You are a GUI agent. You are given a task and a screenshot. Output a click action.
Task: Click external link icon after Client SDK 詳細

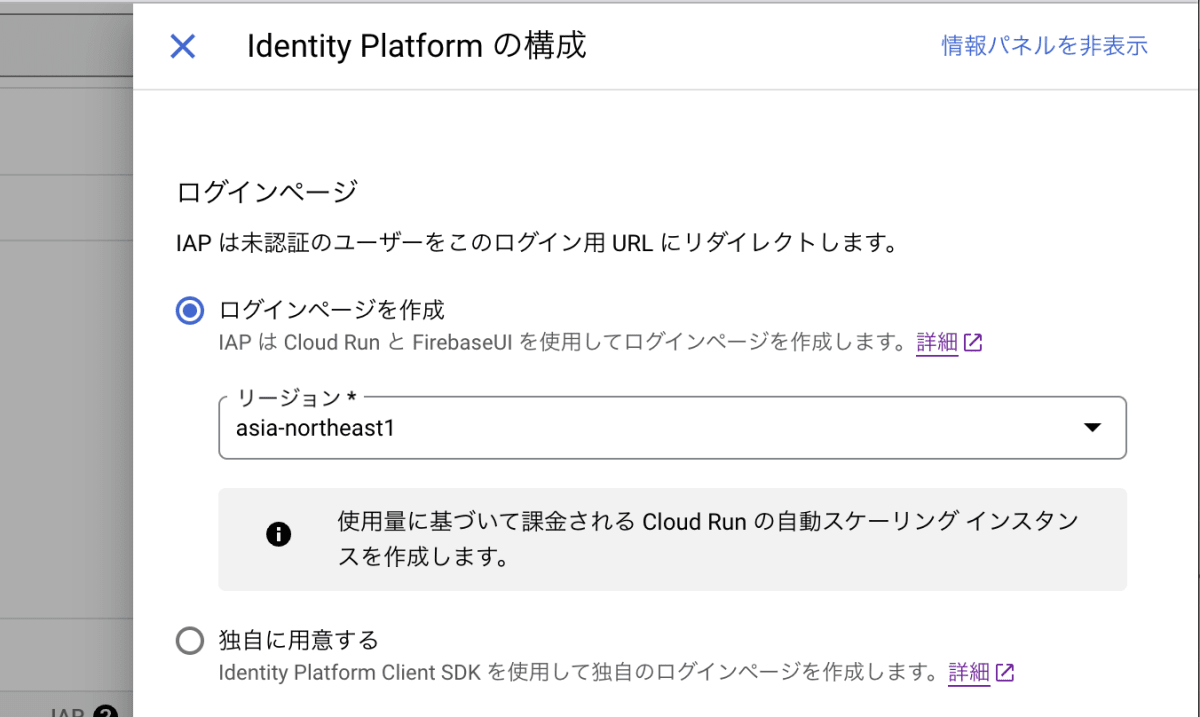point(1005,672)
